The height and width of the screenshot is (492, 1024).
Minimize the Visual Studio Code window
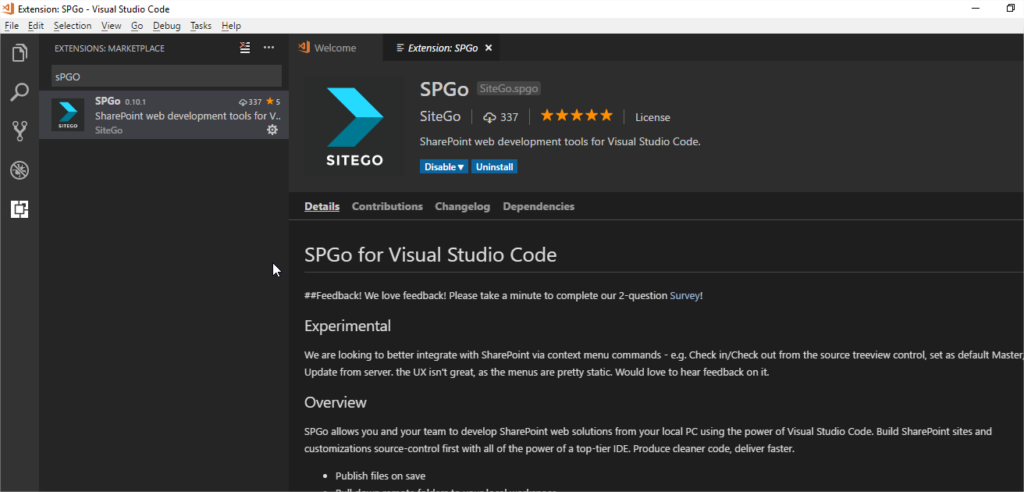(x=976, y=8)
